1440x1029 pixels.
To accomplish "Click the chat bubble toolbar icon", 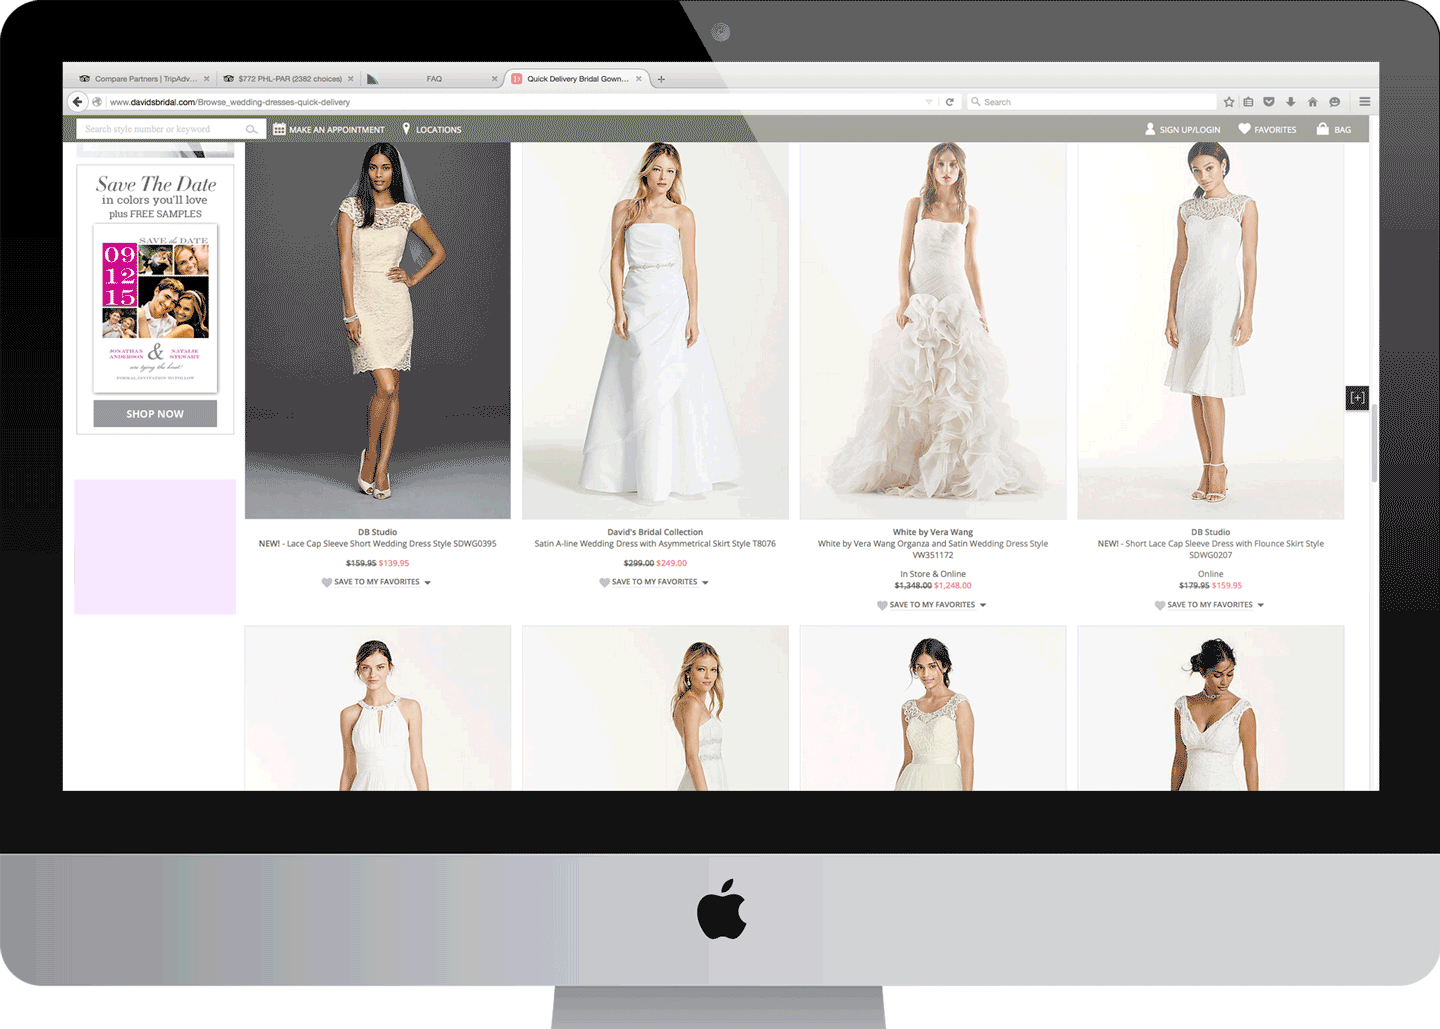I will pyautogui.click(x=1334, y=102).
